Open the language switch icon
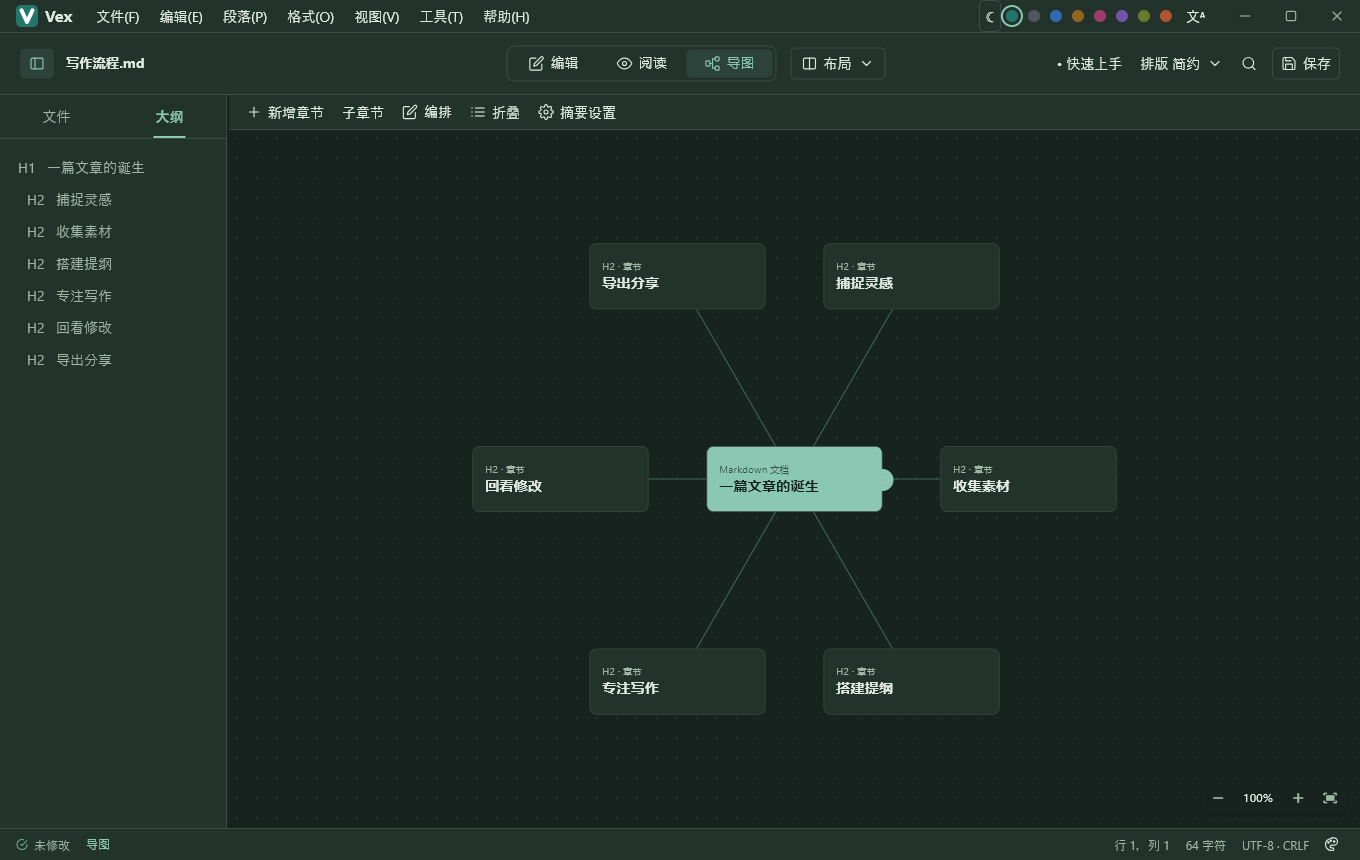 (1196, 16)
